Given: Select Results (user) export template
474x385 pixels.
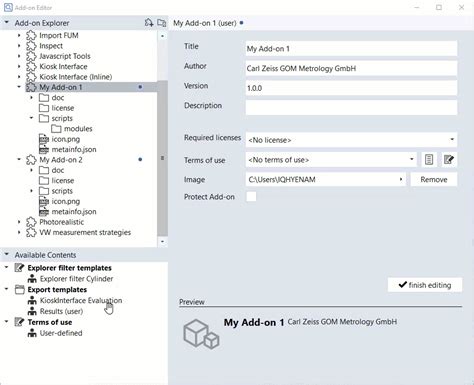Looking at the screenshot, I should 61,311.
